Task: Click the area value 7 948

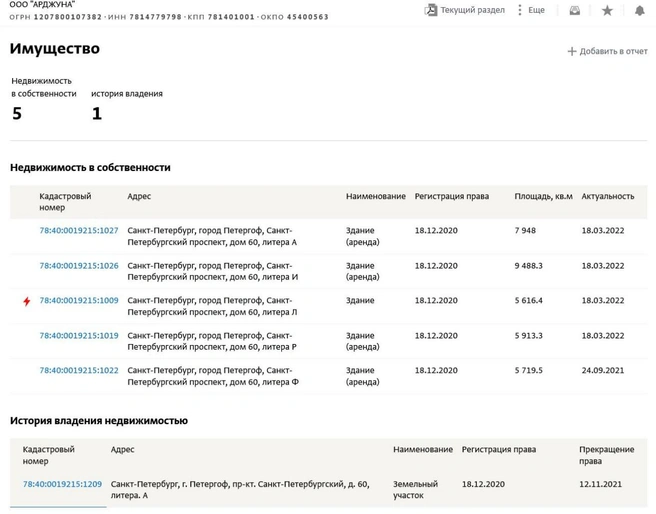Action: coord(525,230)
